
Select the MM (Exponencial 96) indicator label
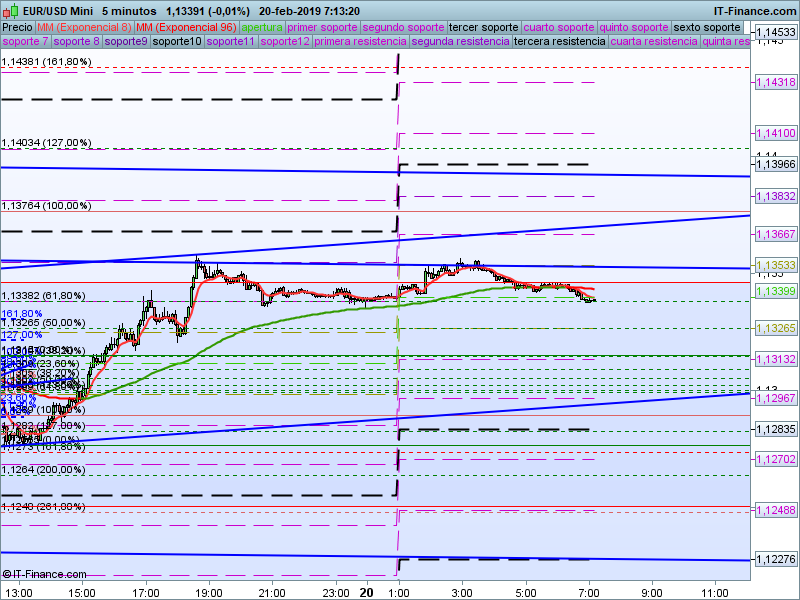[186, 27]
